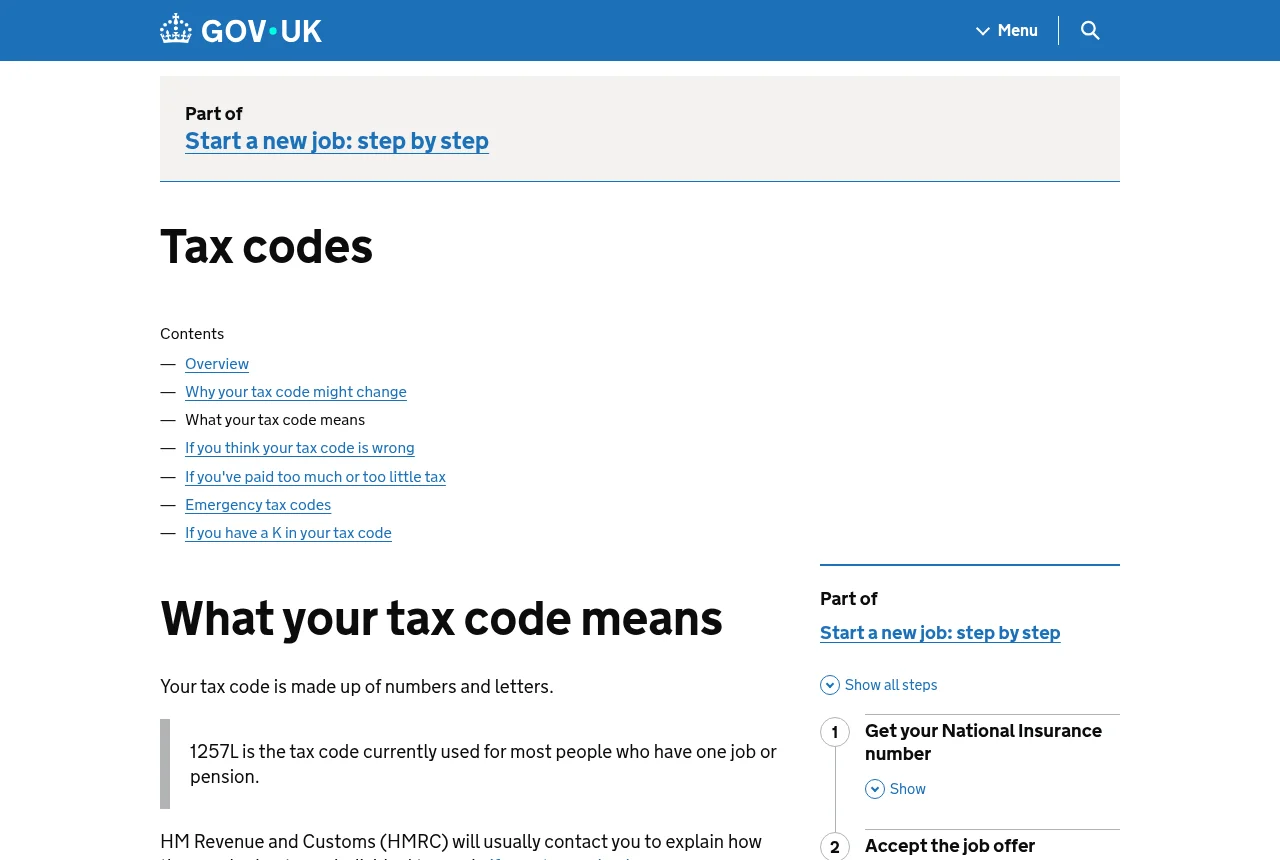Image resolution: width=1280 pixels, height=860 pixels.
Task: Open Why your tax code might change
Action: click(x=296, y=392)
